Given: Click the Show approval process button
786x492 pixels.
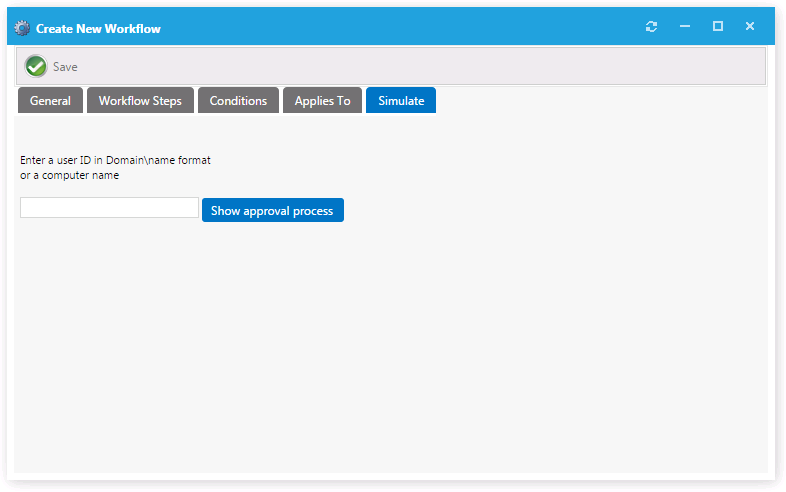Looking at the screenshot, I should click(x=272, y=210).
